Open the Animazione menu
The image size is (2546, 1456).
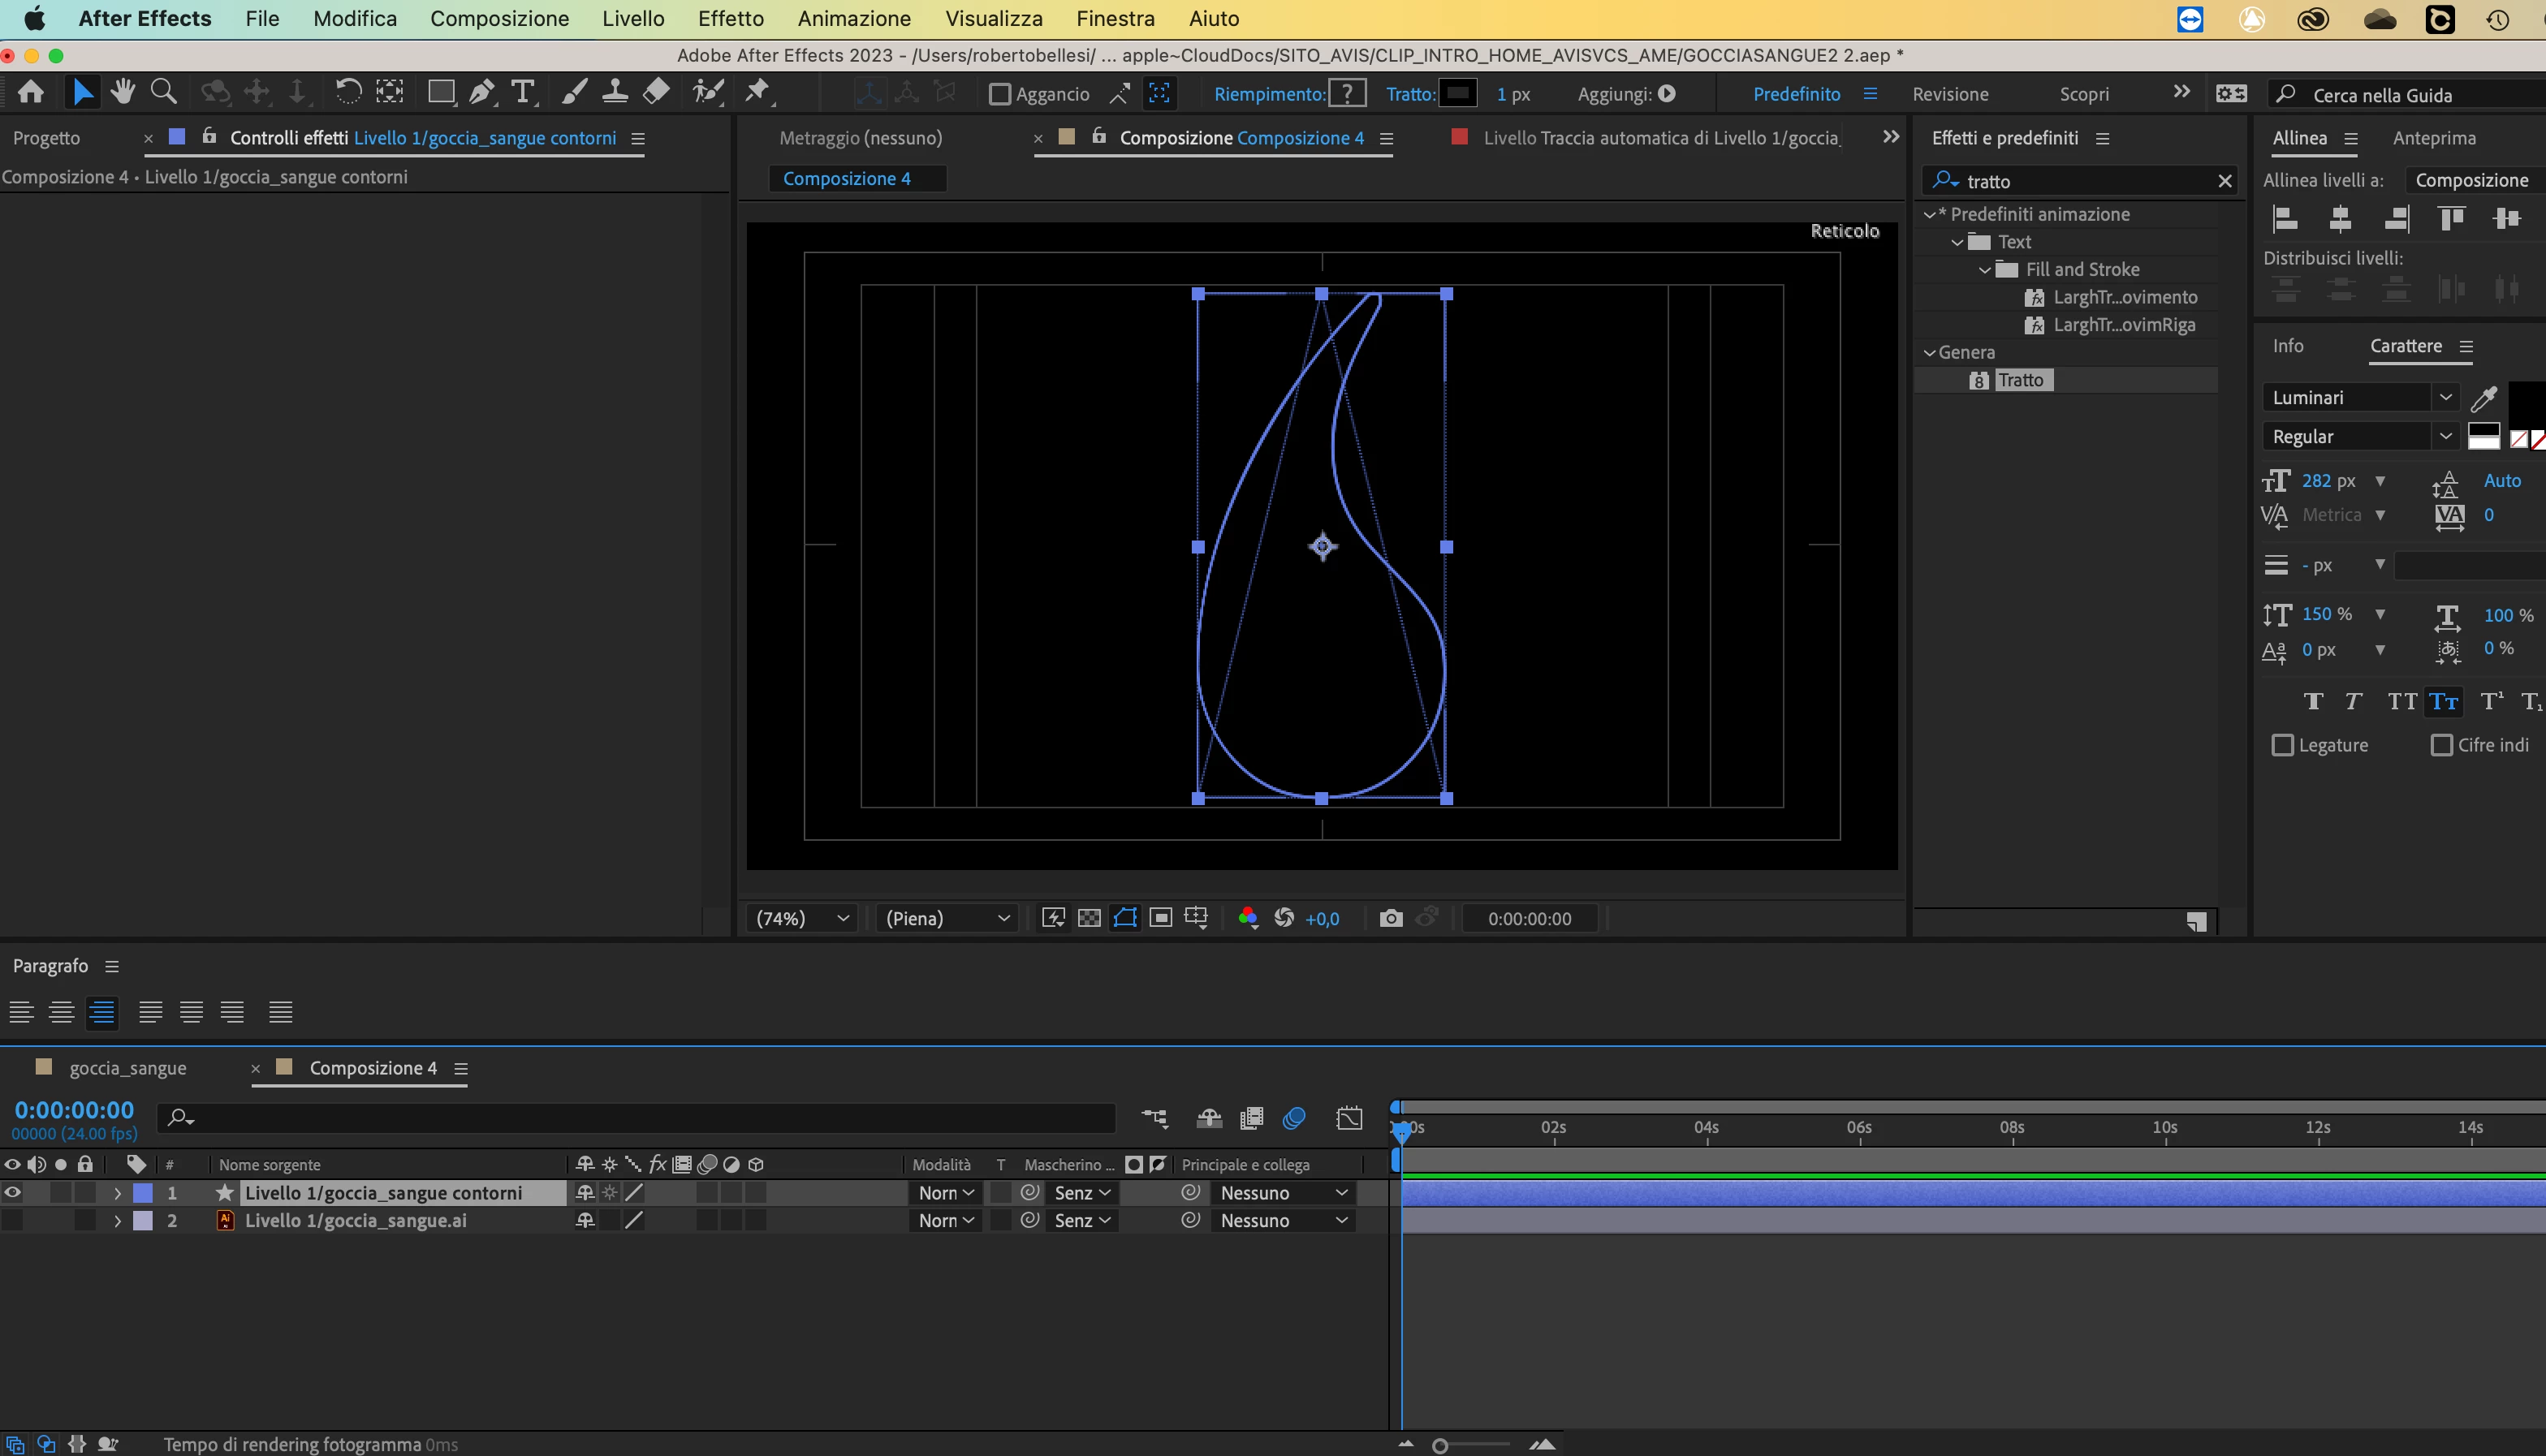pyautogui.click(x=853, y=18)
